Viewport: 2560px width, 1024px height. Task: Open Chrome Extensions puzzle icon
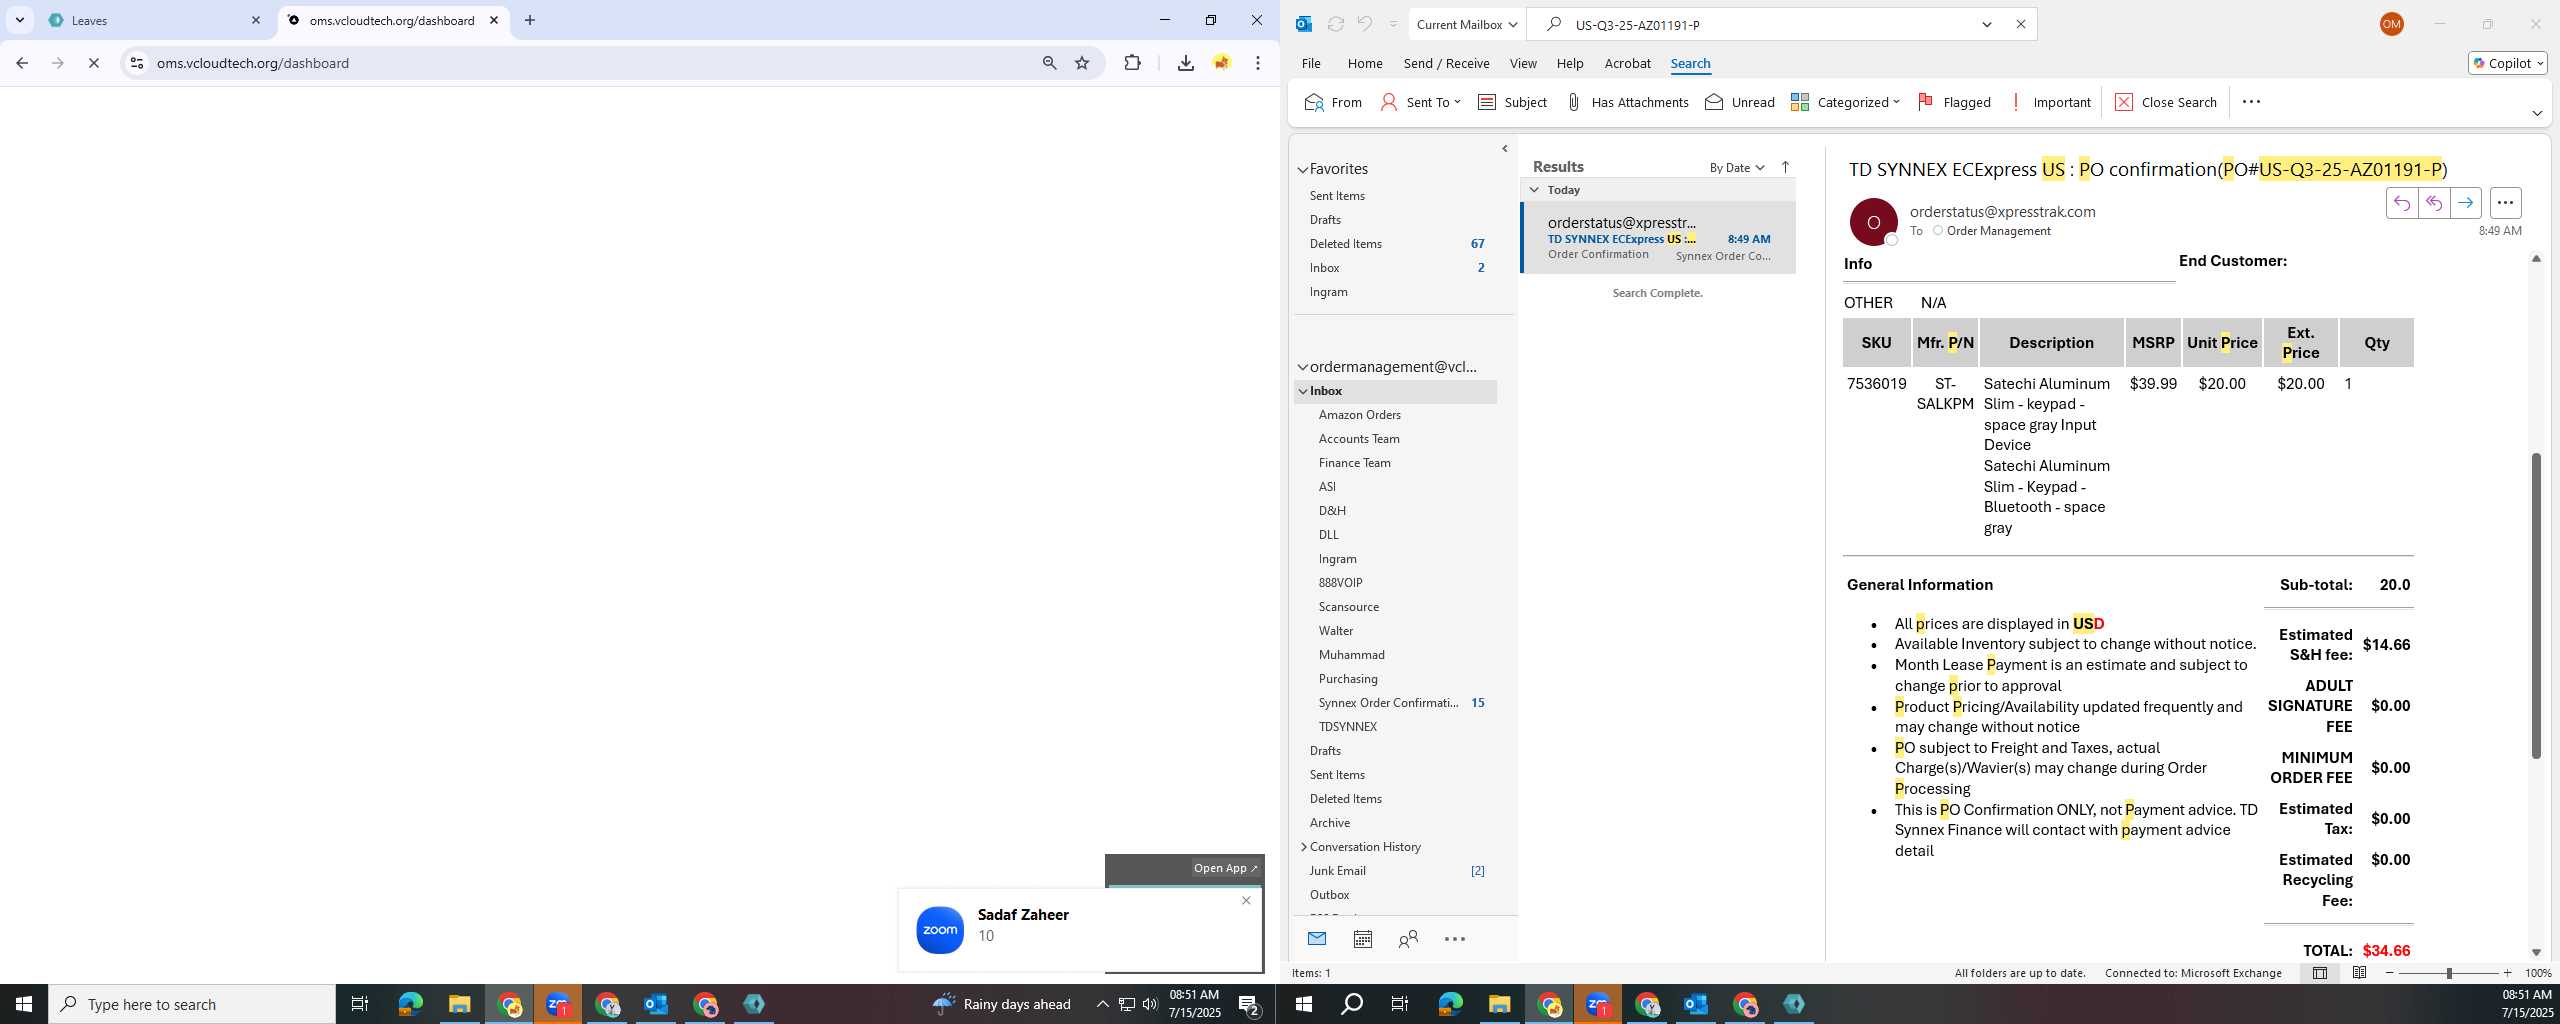click(1132, 63)
